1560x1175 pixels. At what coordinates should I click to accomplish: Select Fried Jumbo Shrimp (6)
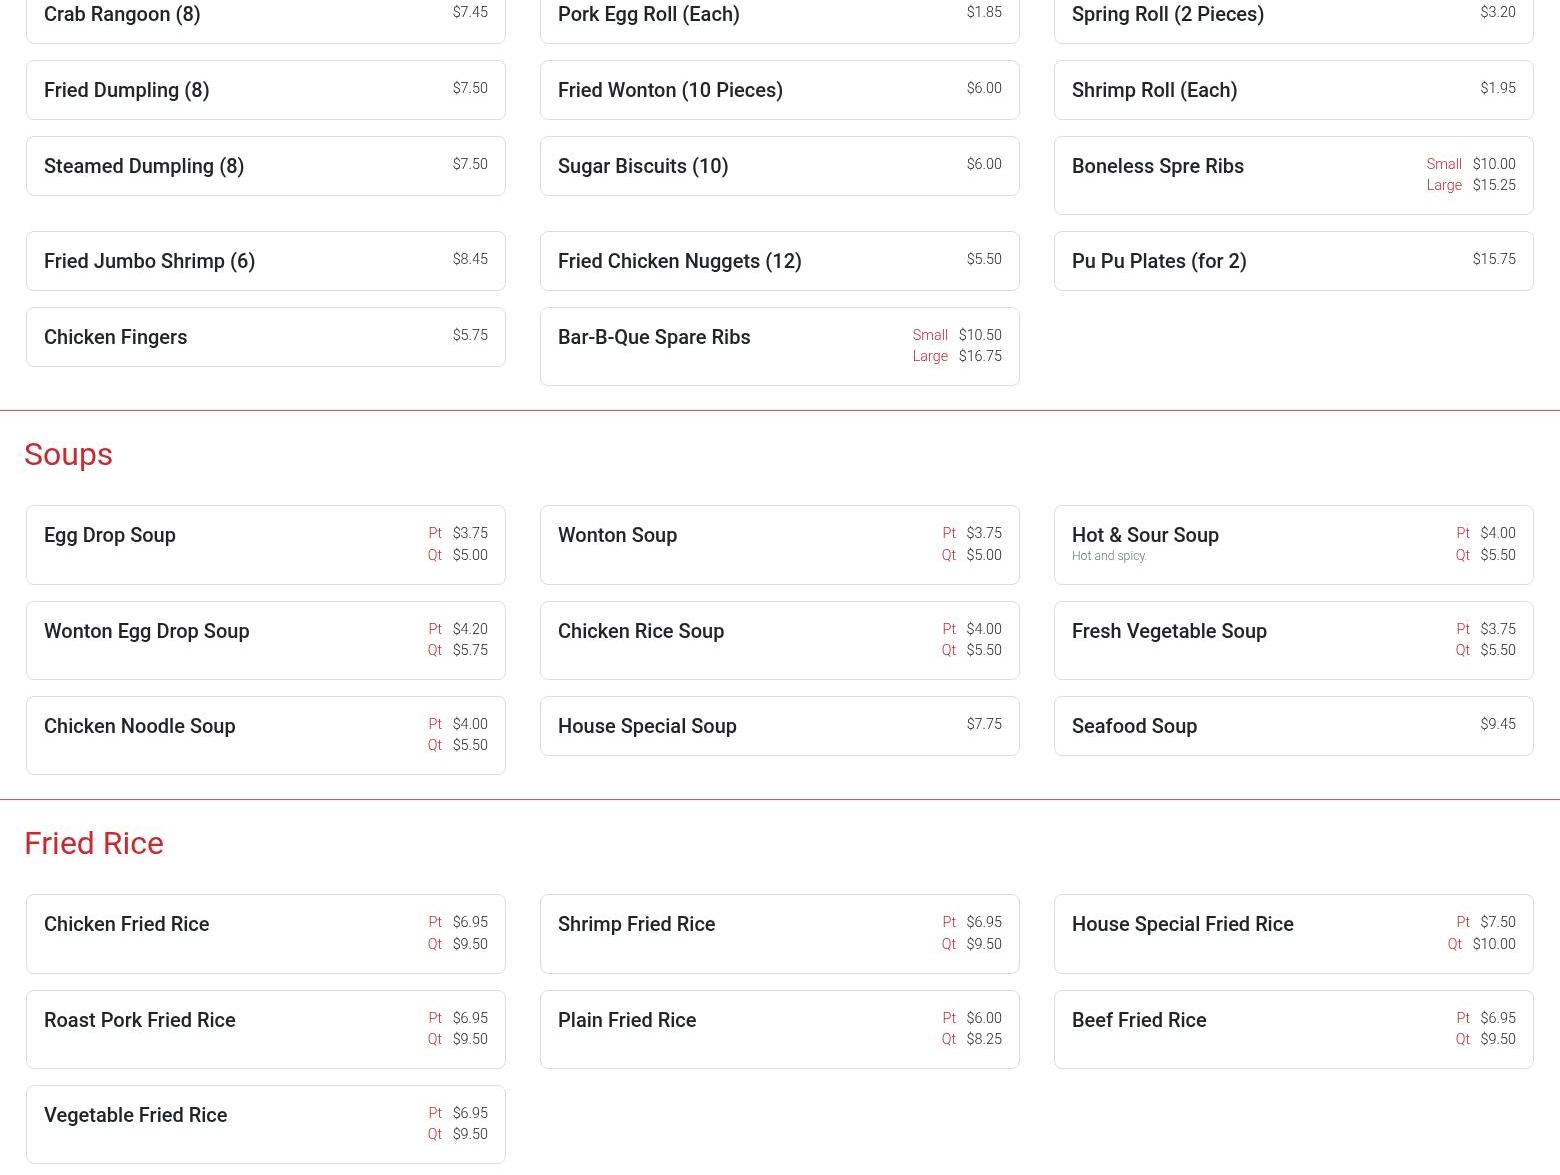[x=266, y=261]
